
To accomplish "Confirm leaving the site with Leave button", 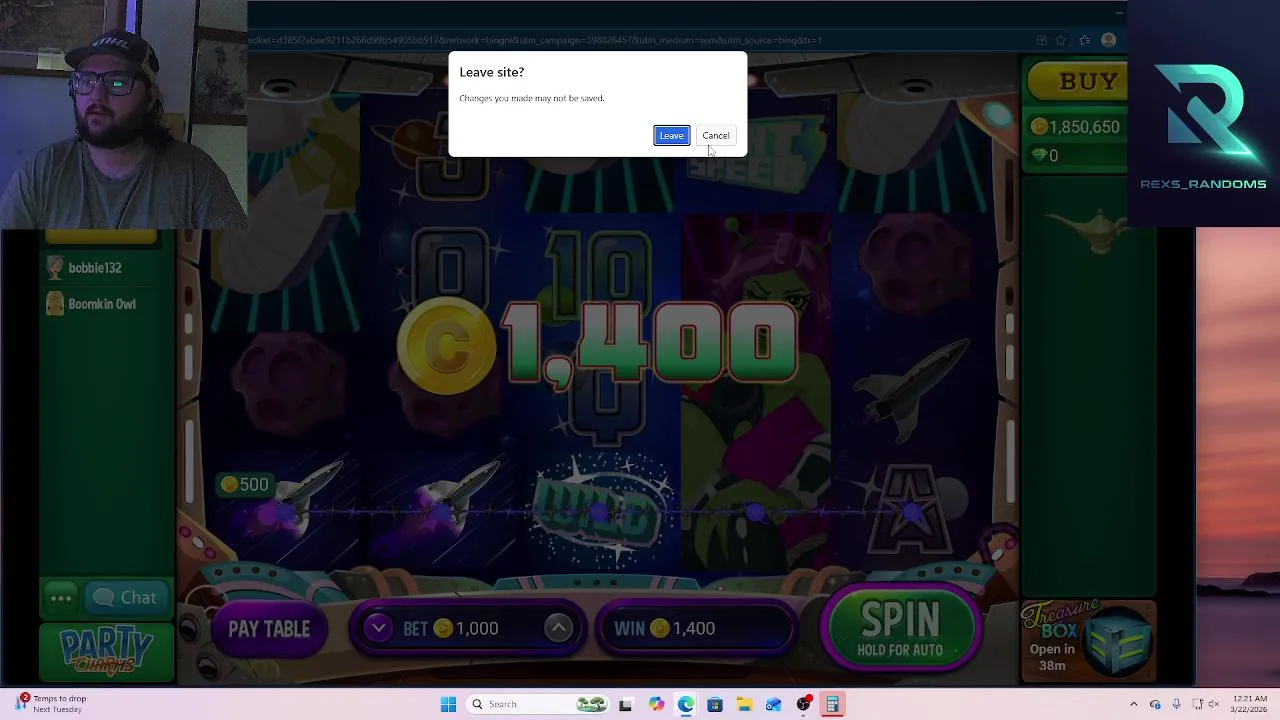I will 671,135.
